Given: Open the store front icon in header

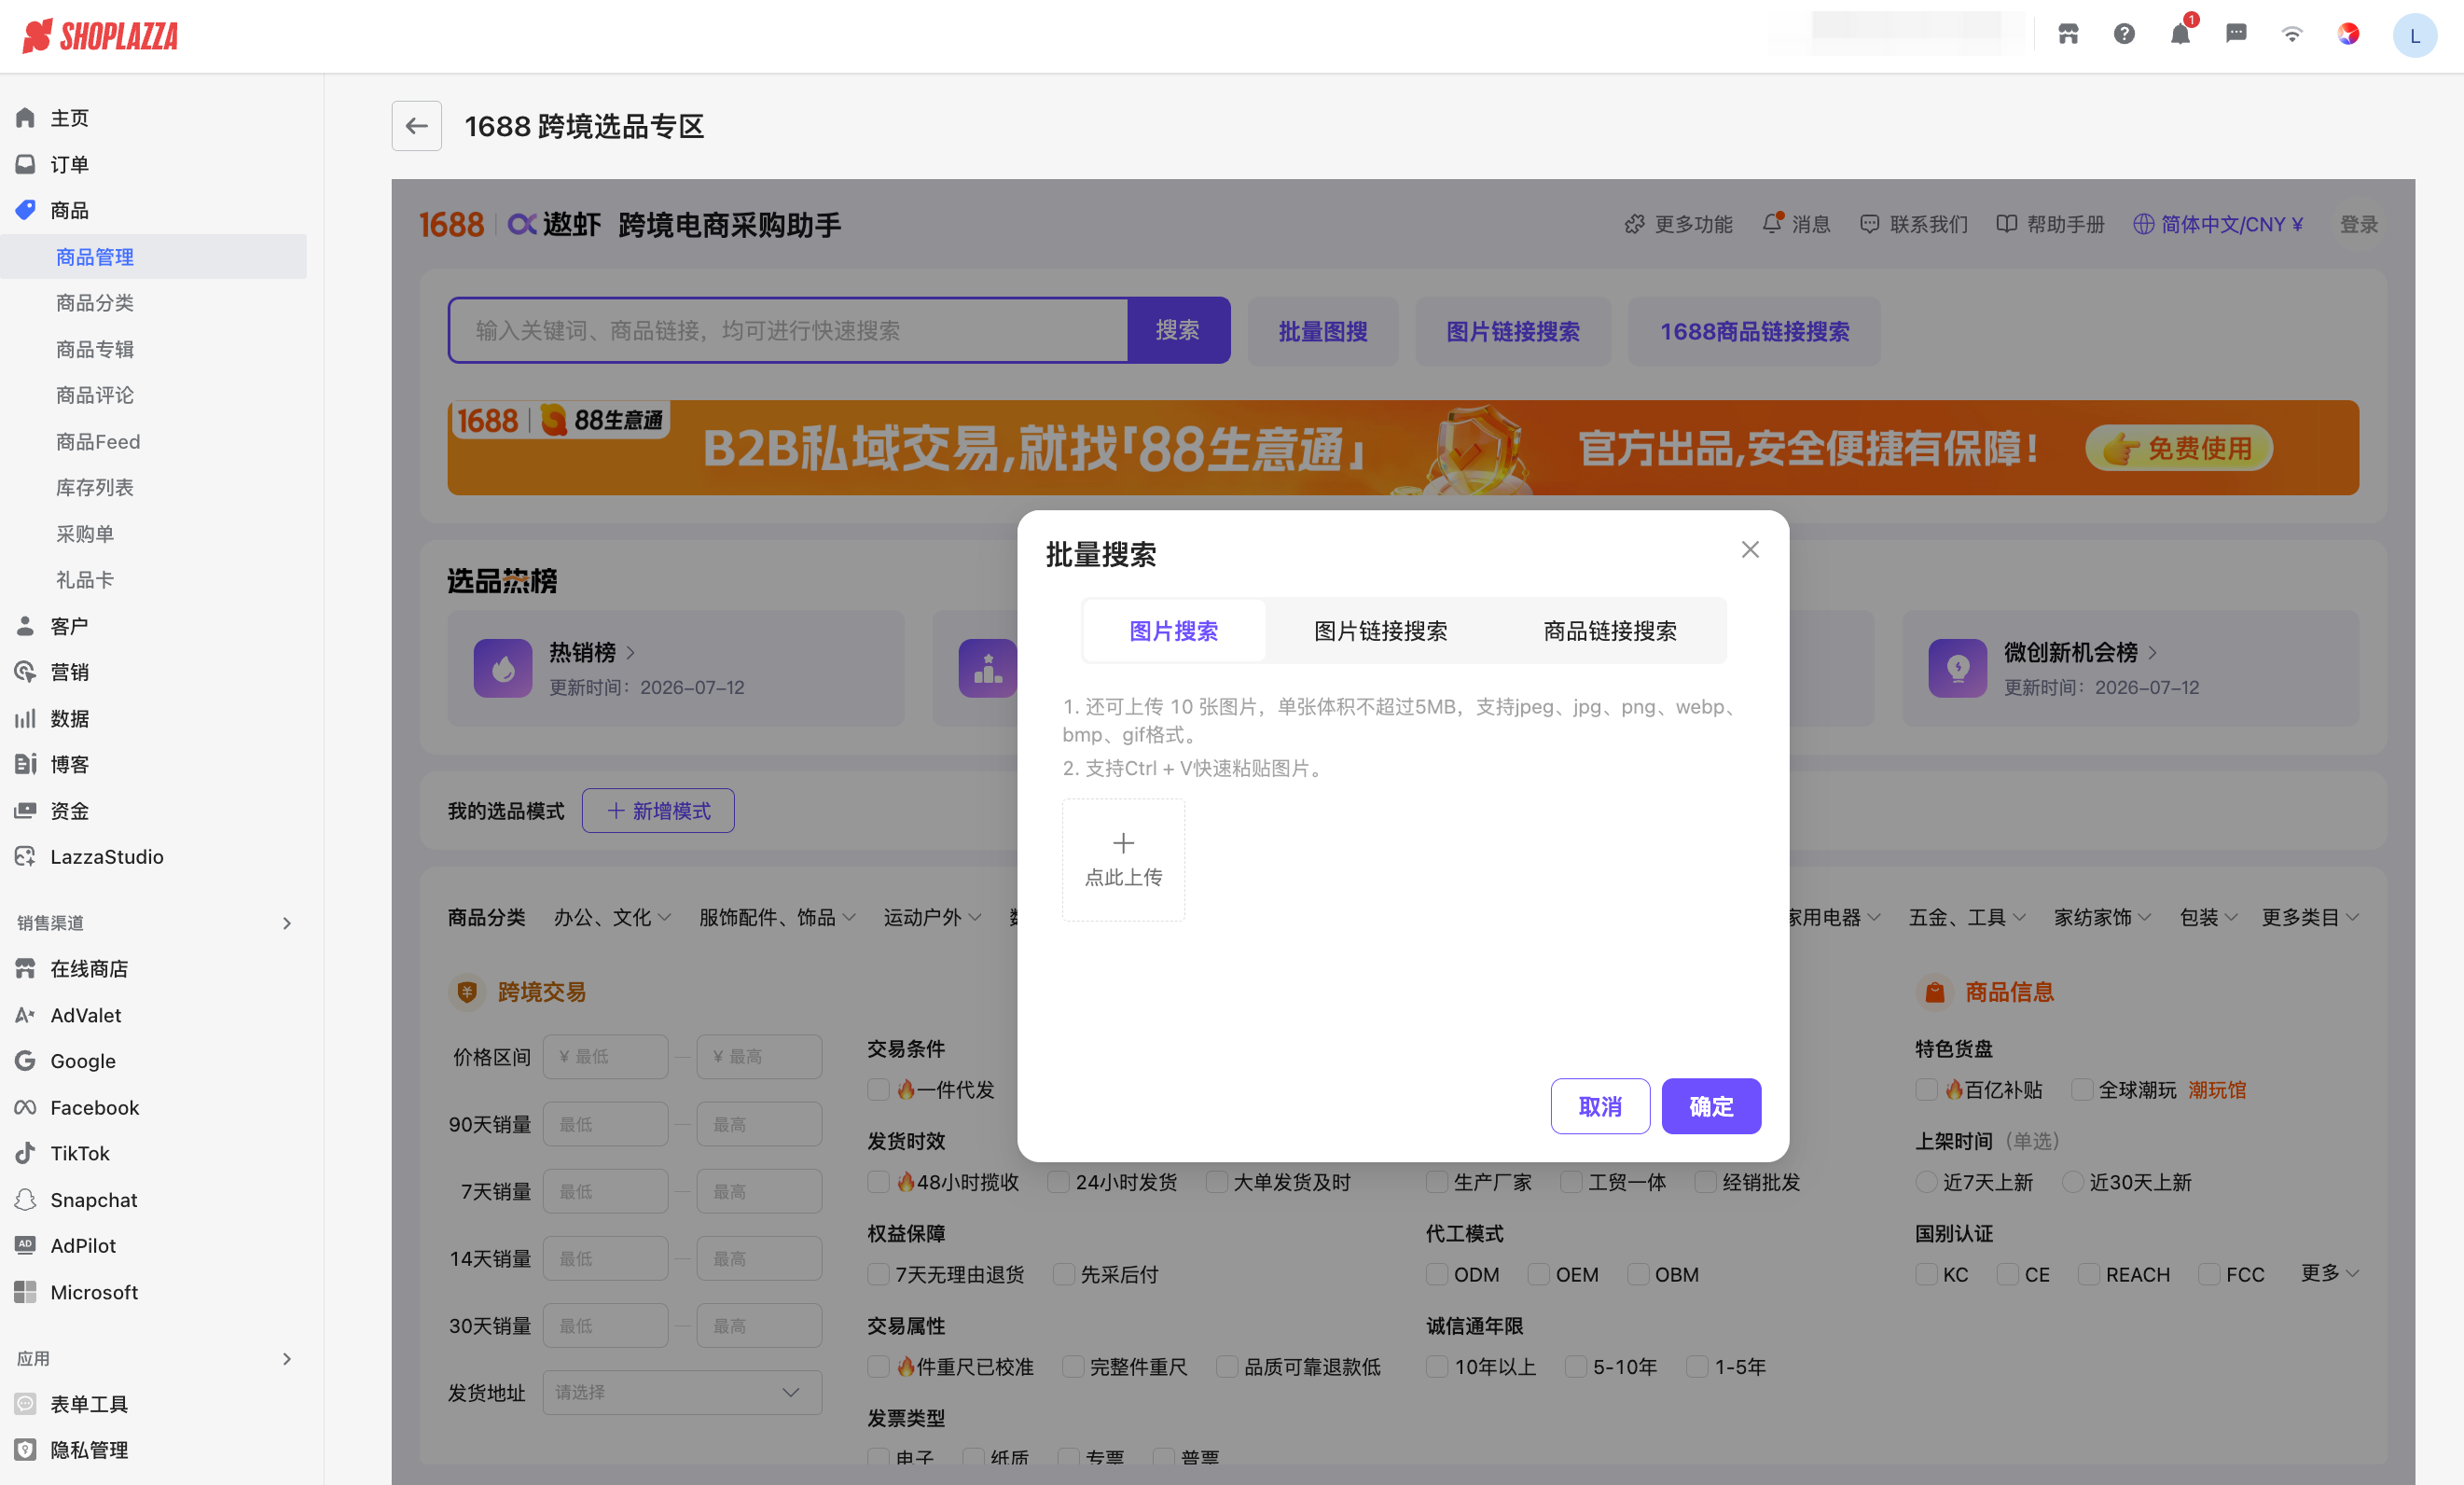Looking at the screenshot, I should [x=2068, y=35].
